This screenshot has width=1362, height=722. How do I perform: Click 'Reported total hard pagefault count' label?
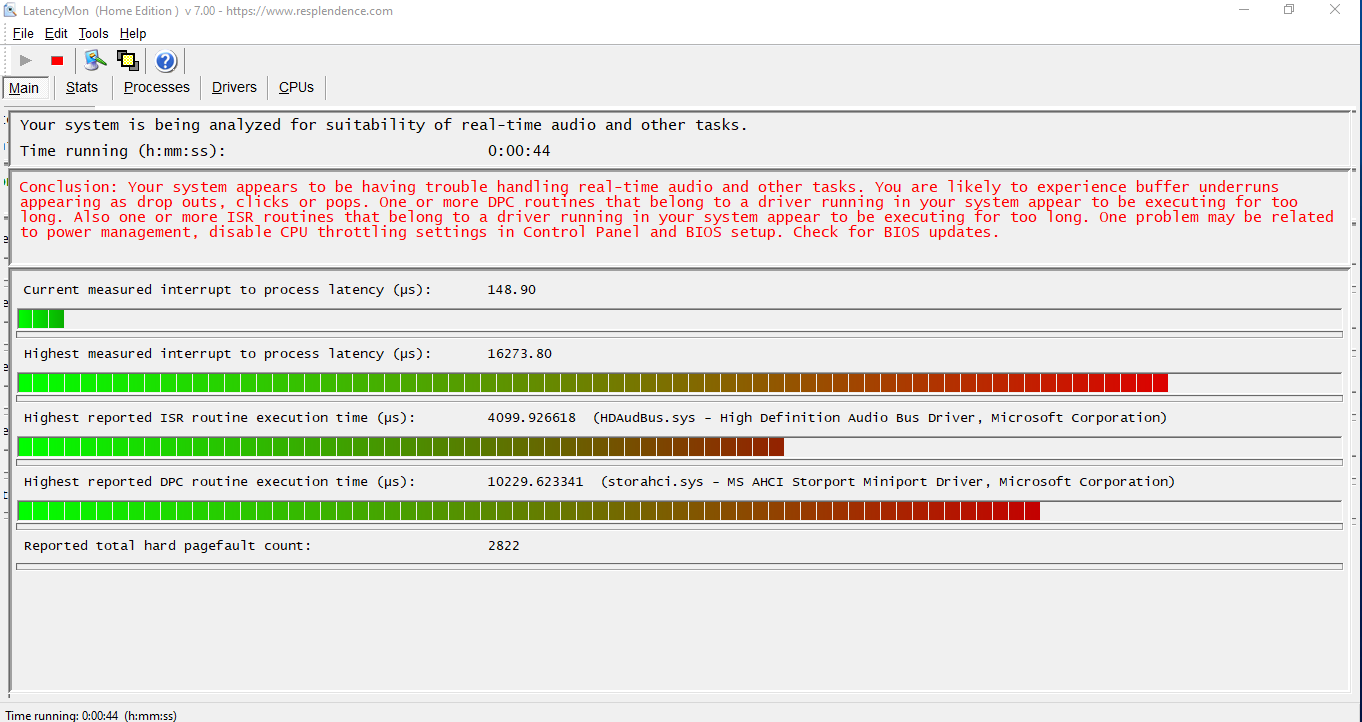point(168,546)
